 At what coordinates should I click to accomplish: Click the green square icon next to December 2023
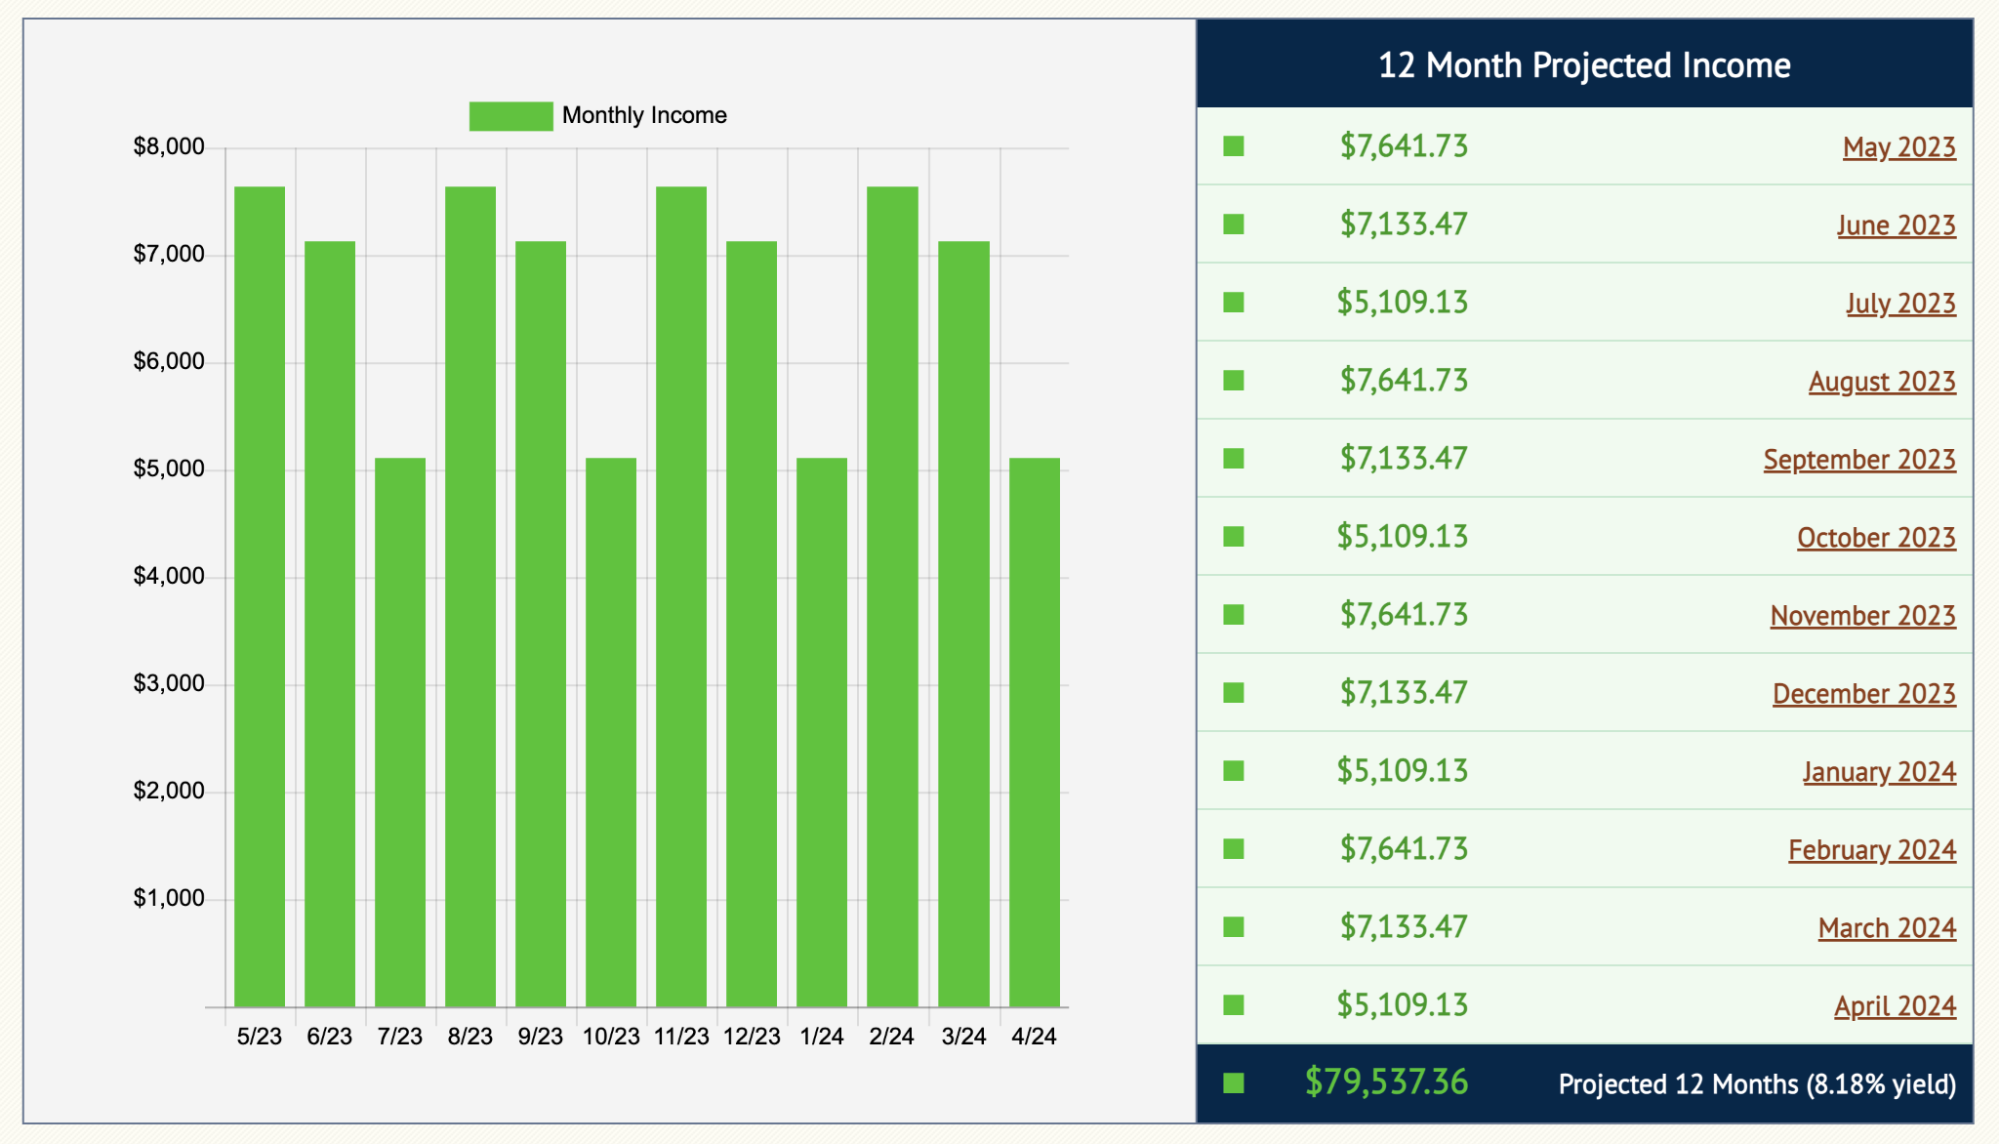[1233, 693]
